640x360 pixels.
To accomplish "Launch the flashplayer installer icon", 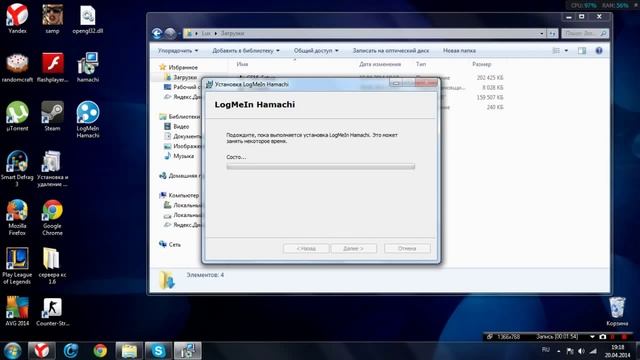I will click(x=52, y=67).
